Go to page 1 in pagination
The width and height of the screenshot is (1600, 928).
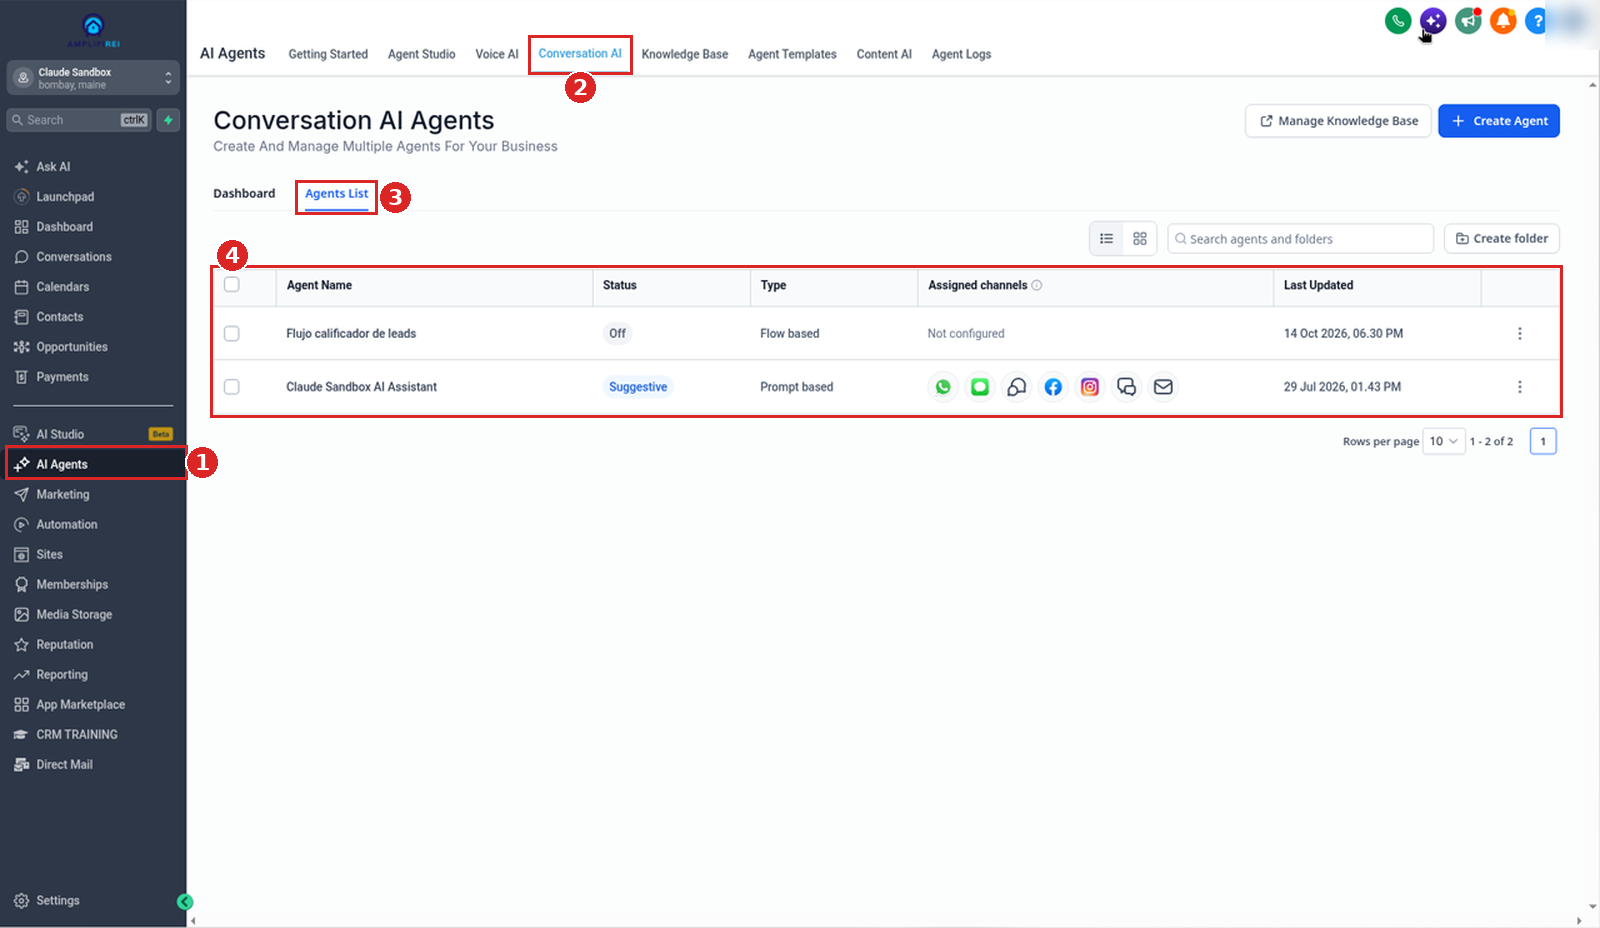click(x=1543, y=442)
